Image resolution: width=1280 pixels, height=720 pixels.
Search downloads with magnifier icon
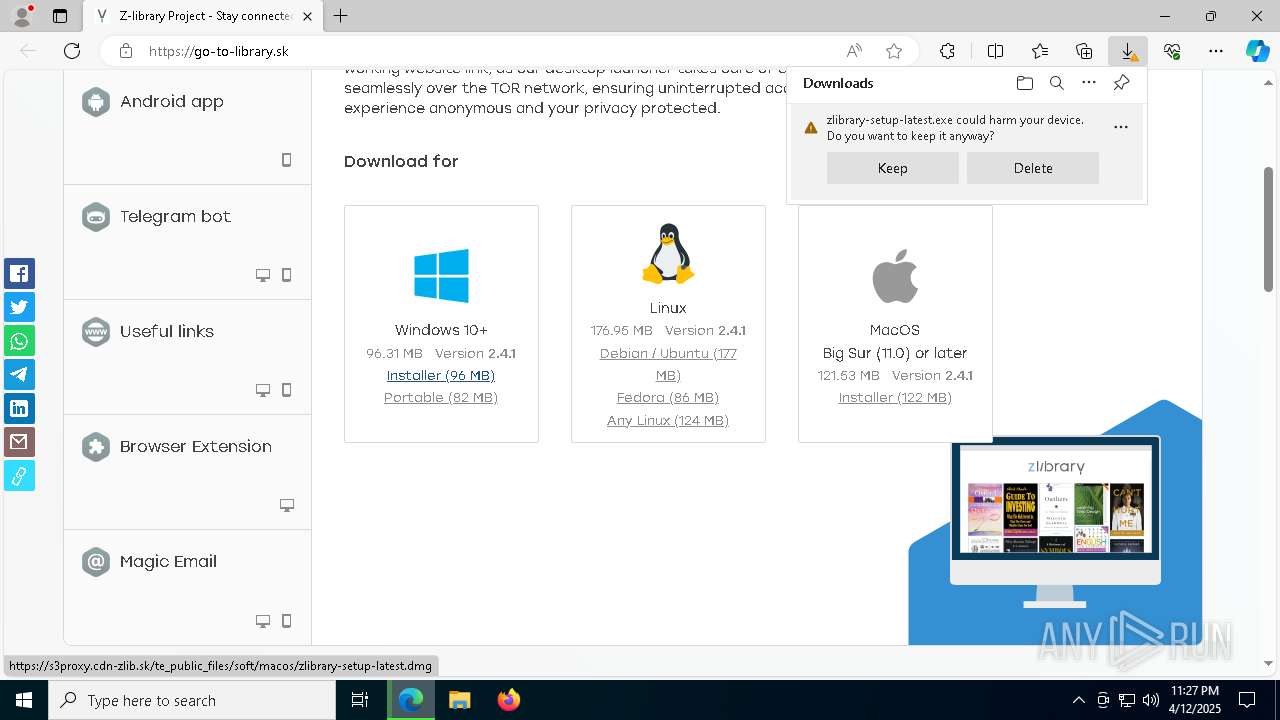(x=1056, y=83)
